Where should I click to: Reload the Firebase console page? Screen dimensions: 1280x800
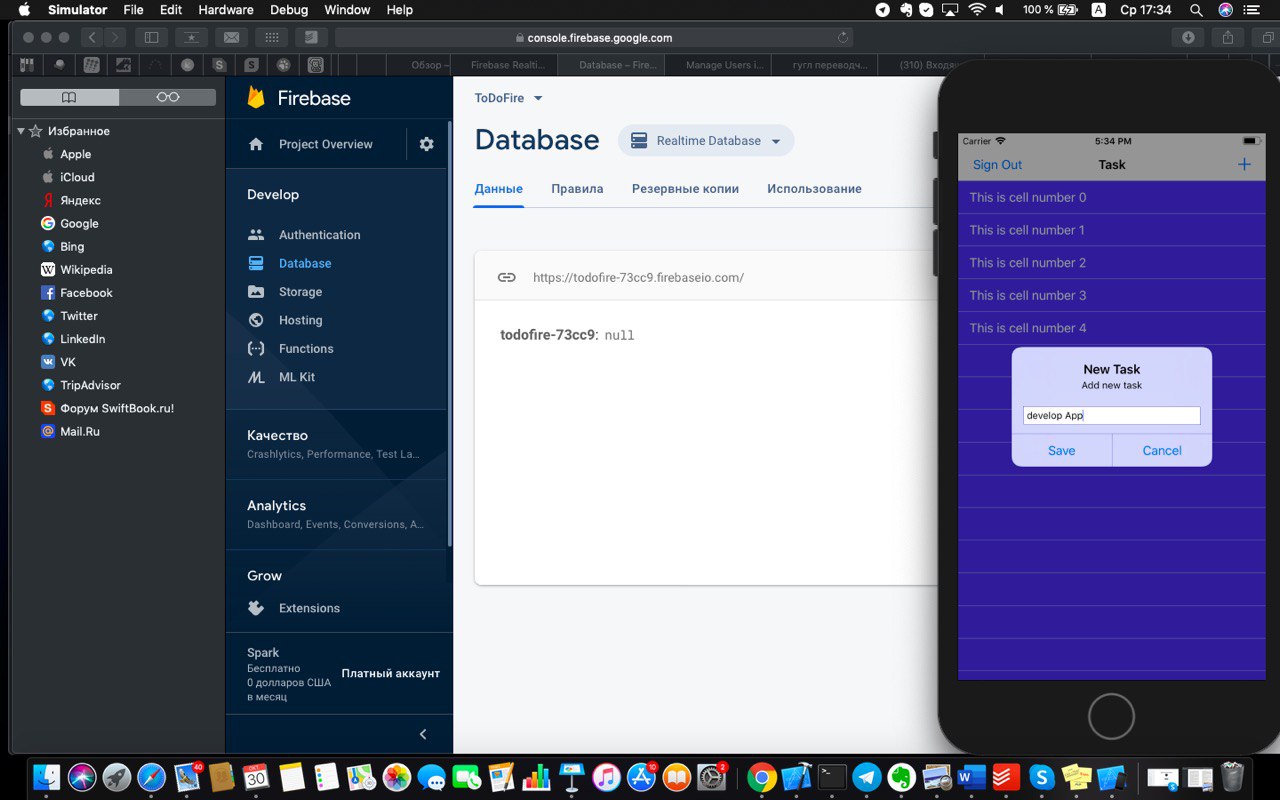tap(843, 38)
